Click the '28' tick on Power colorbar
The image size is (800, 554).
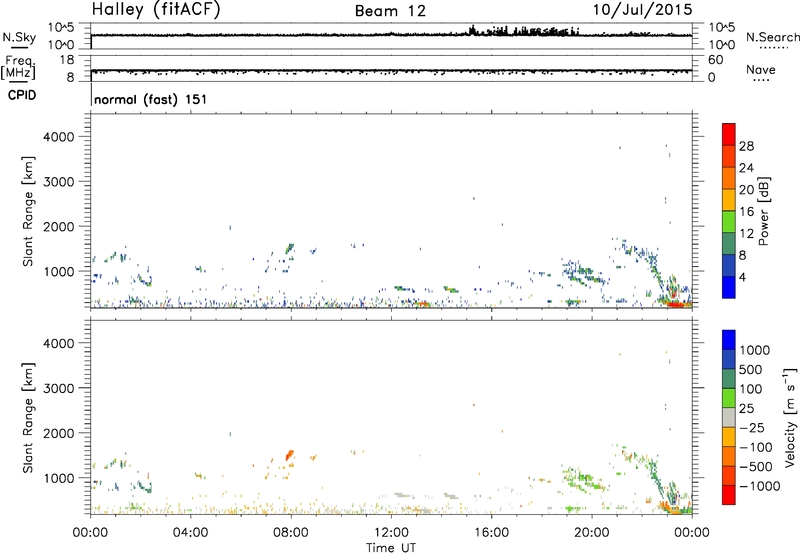pyautogui.click(x=746, y=146)
